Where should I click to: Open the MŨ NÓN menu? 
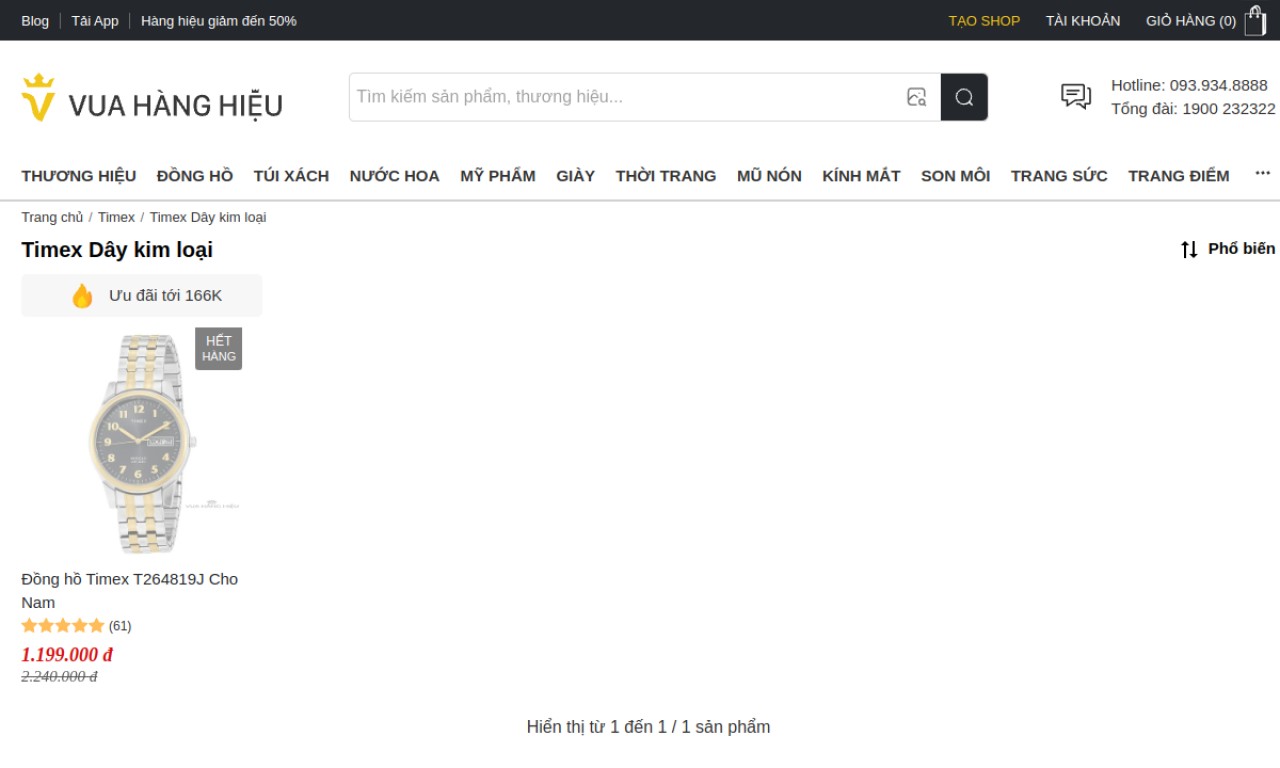pos(769,176)
